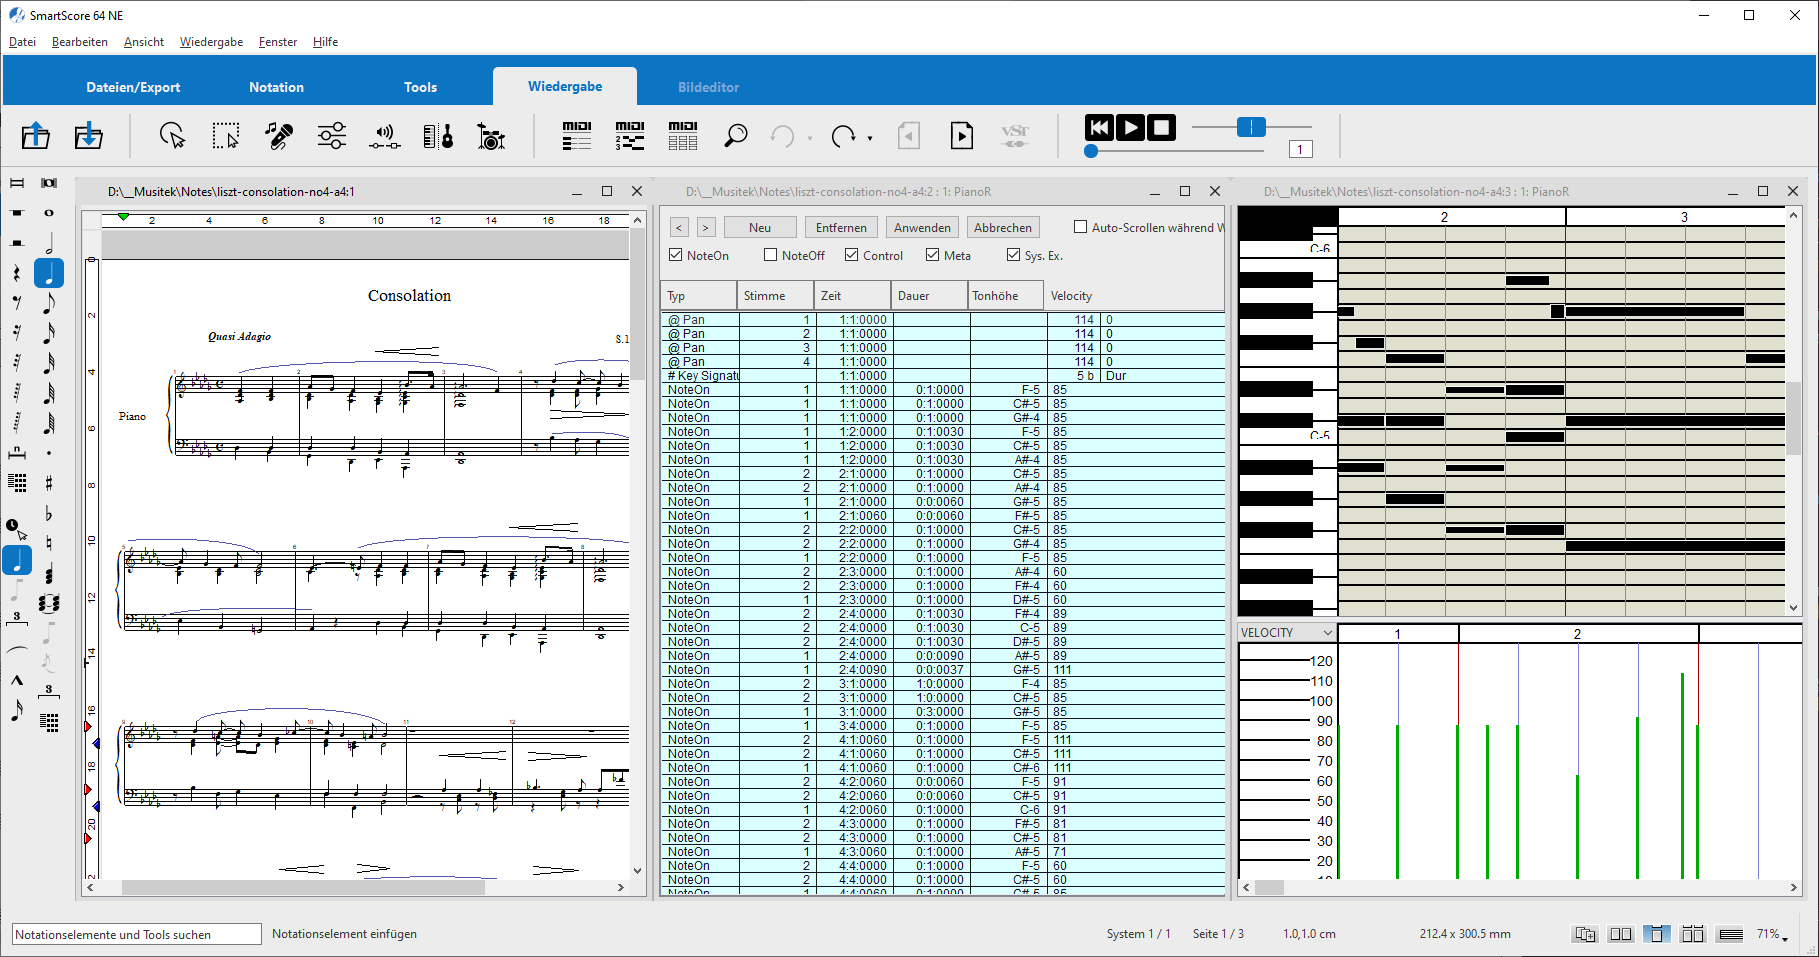Expand the redo arrow dropdown
1819x957 pixels.
pos(870,138)
